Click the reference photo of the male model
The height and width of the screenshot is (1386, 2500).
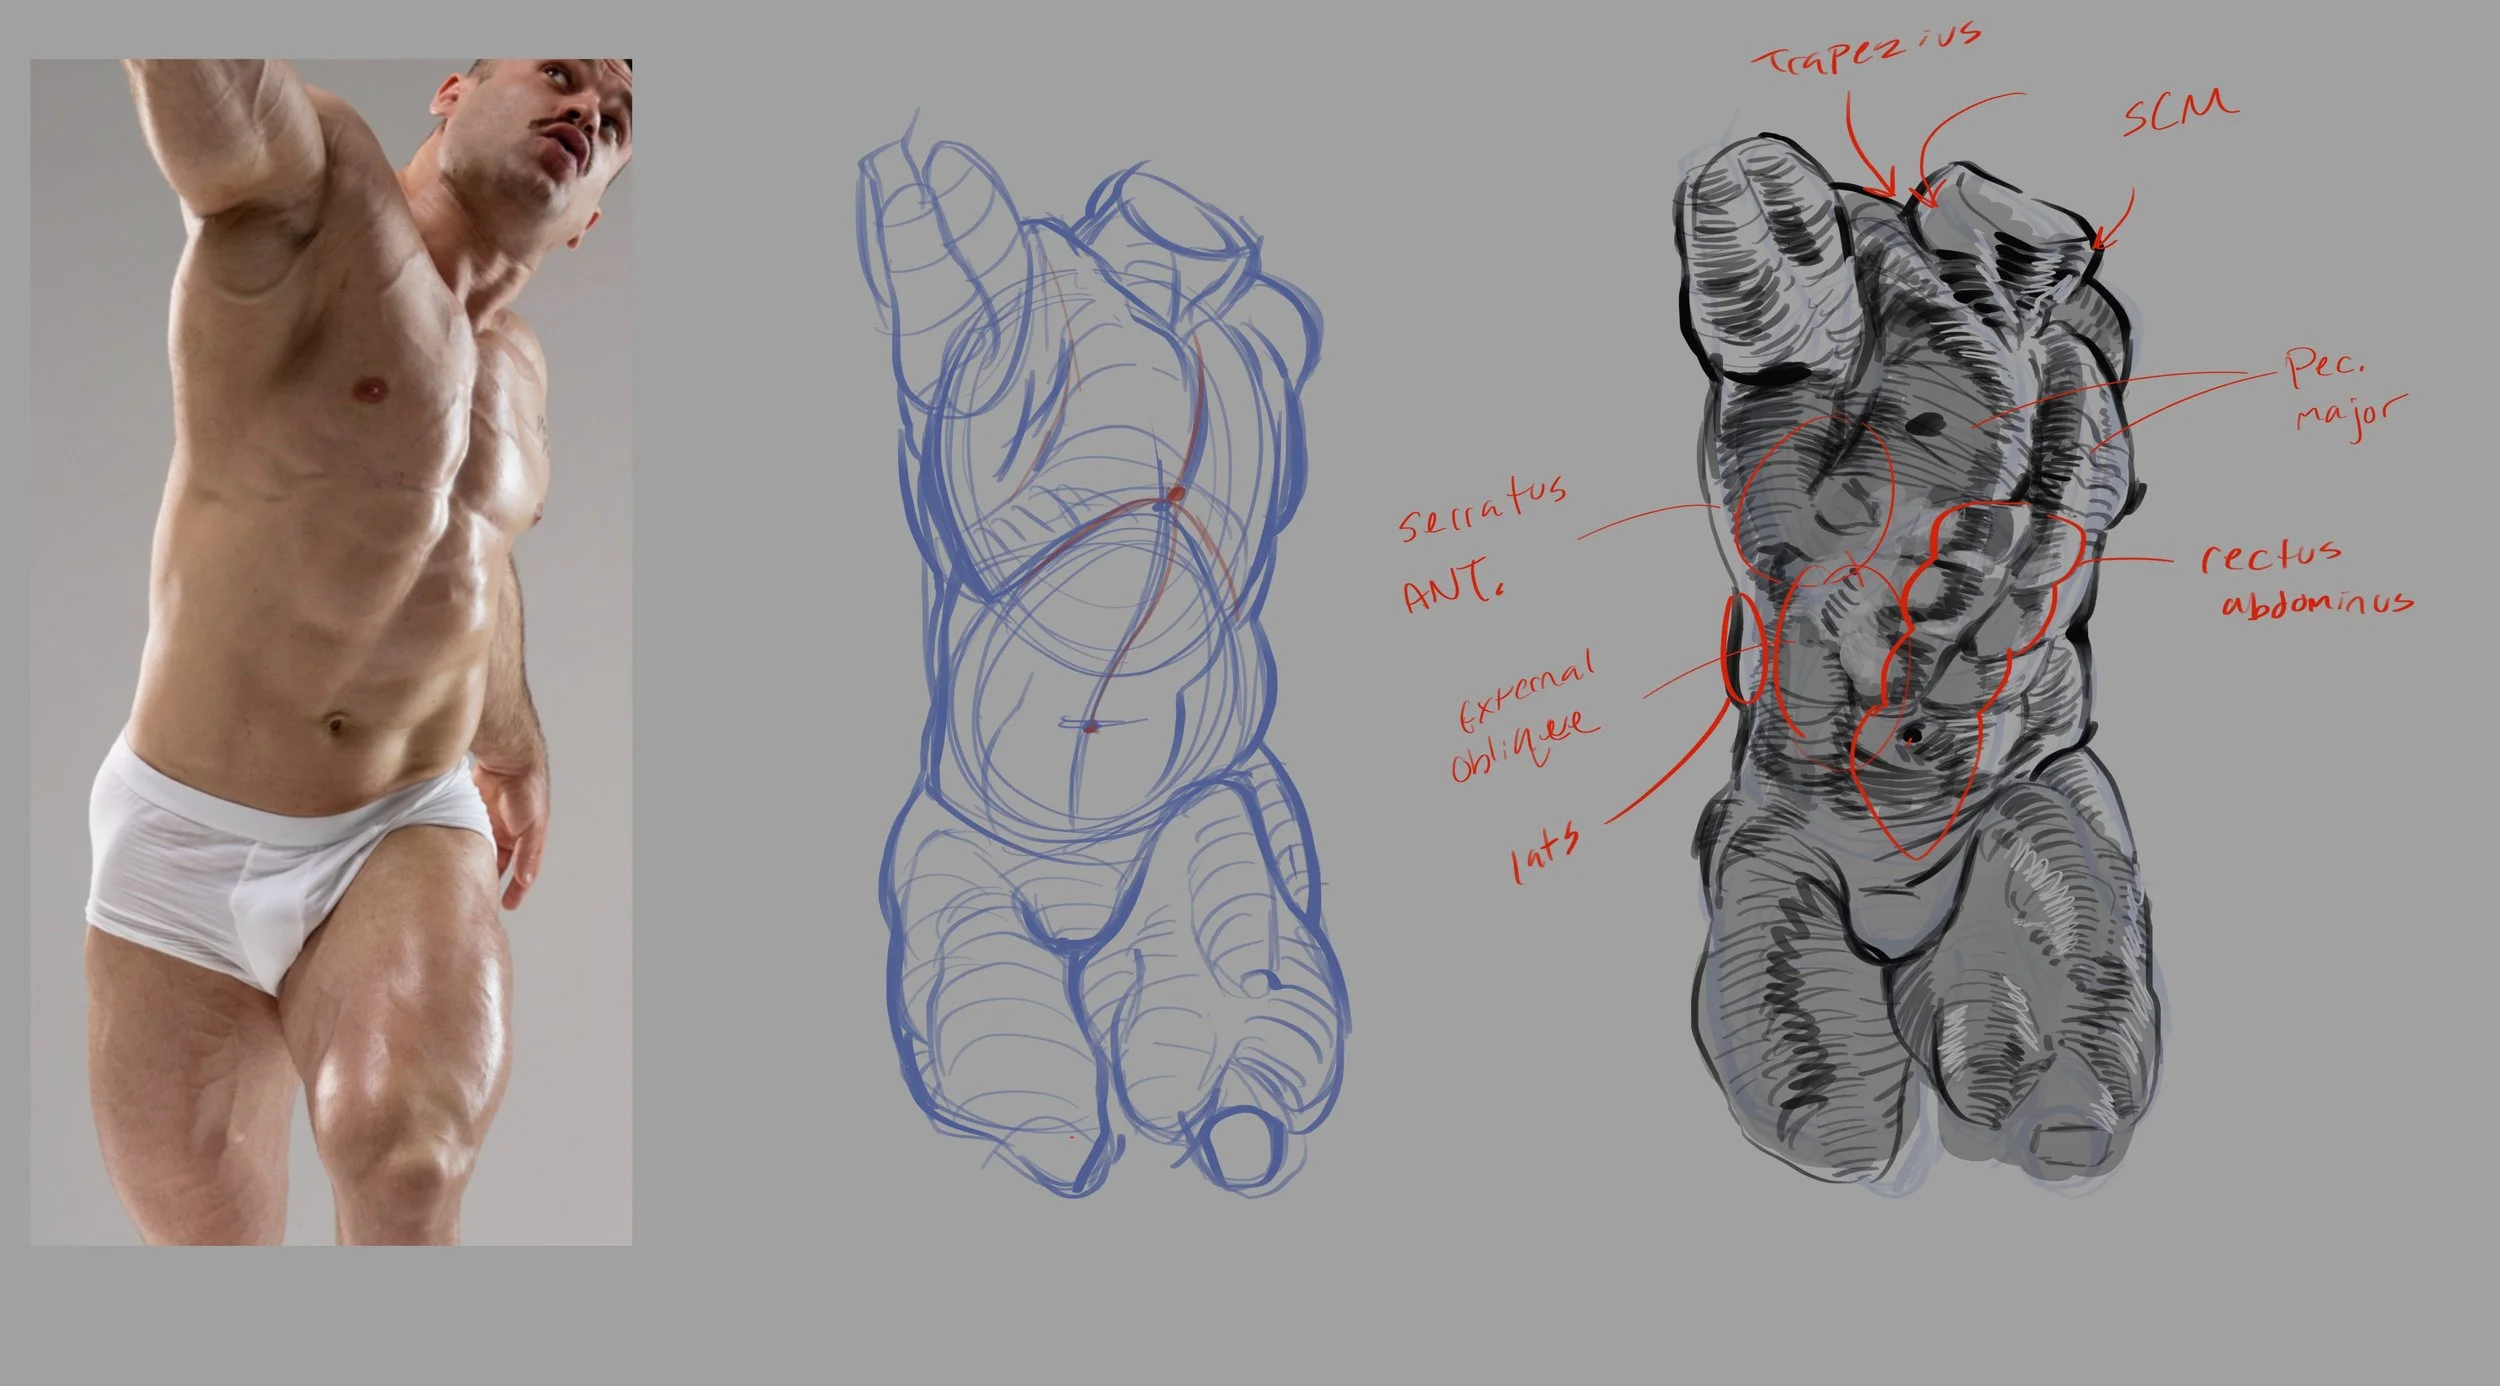point(330,650)
